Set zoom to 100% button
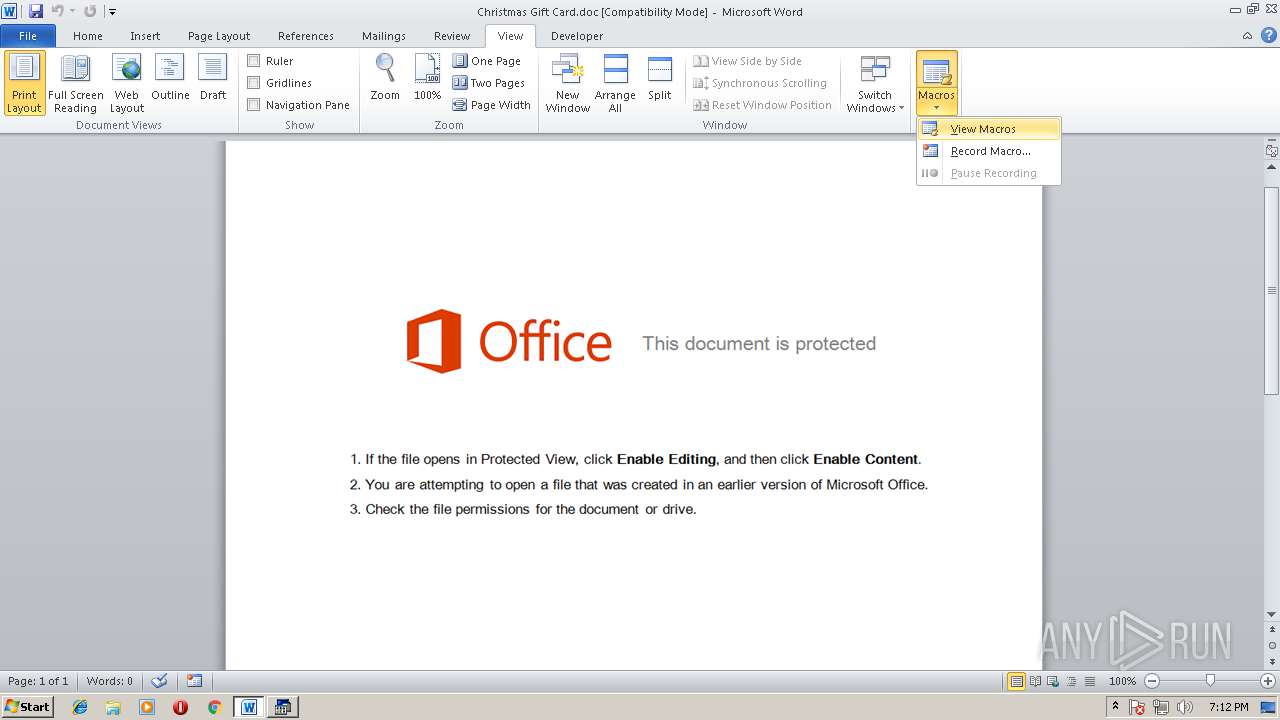 tap(427, 78)
